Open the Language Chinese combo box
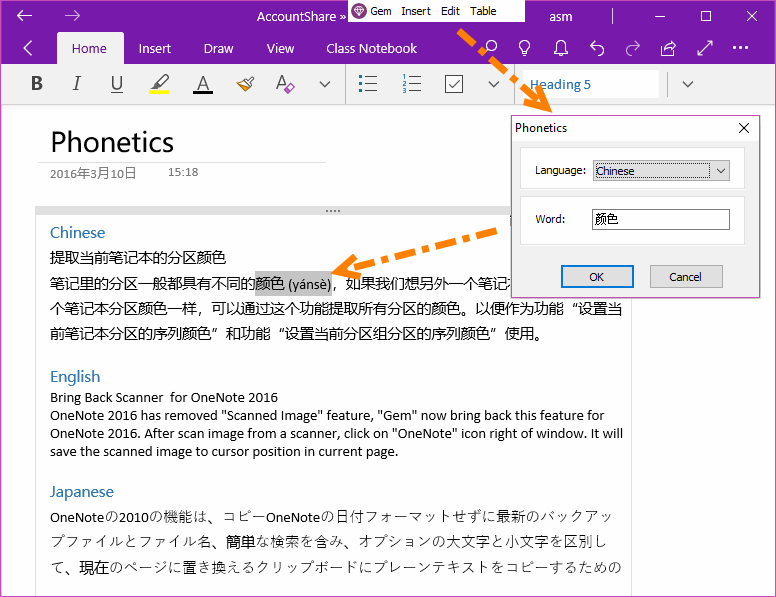This screenshot has width=776, height=597. (661, 171)
